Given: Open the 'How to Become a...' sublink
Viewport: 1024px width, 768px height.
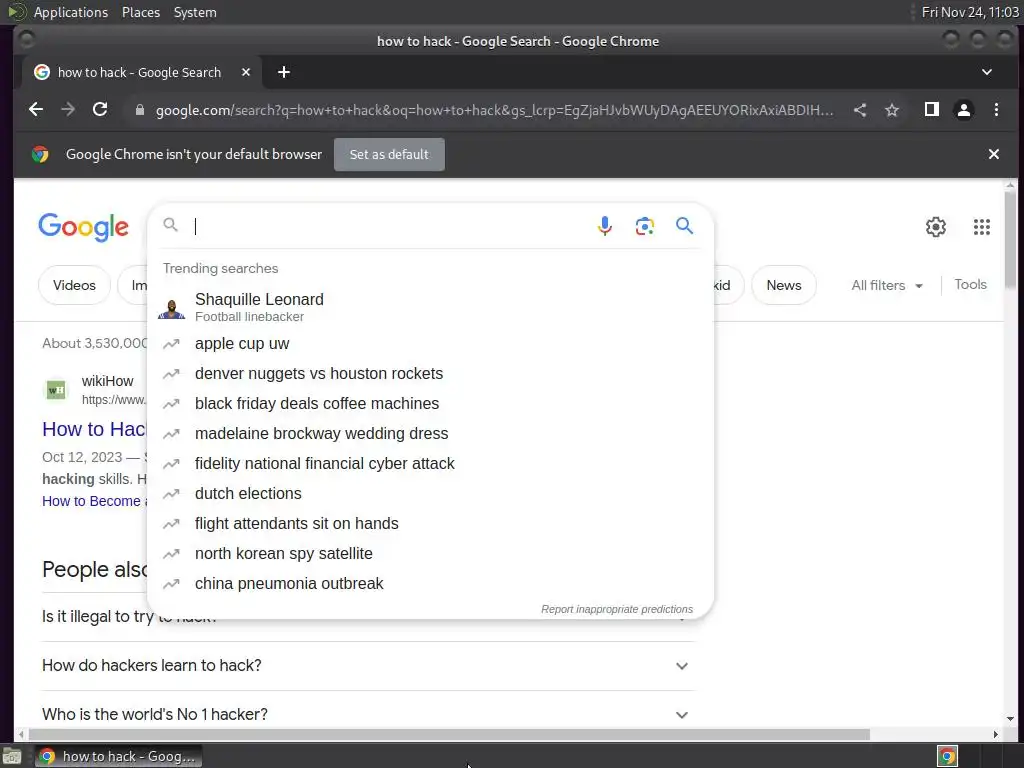Looking at the screenshot, I should coord(95,501).
